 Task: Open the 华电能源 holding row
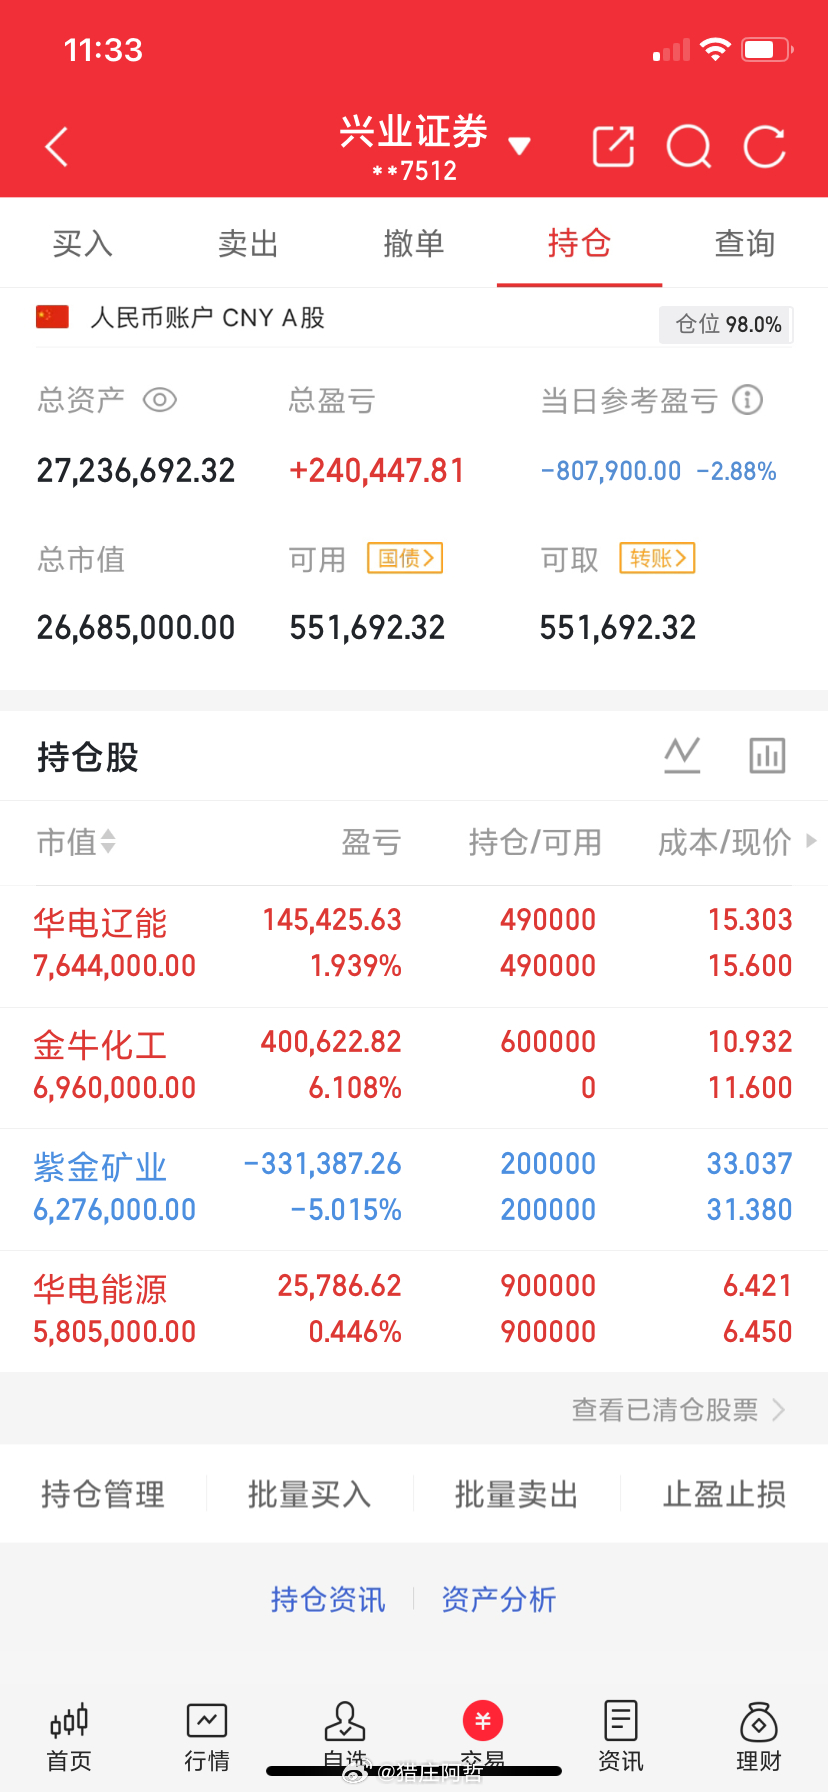click(414, 1312)
